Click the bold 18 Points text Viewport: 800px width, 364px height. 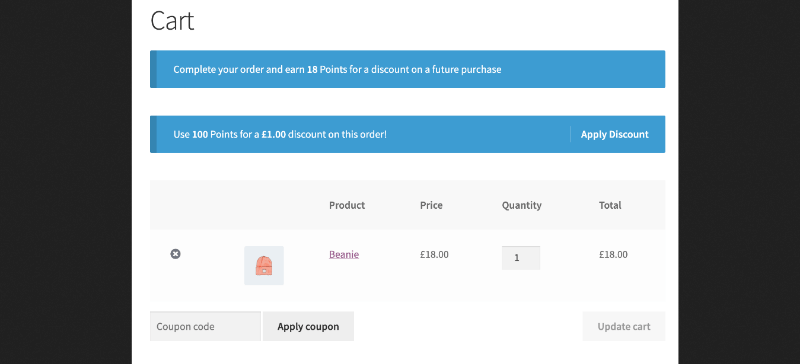point(327,69)
